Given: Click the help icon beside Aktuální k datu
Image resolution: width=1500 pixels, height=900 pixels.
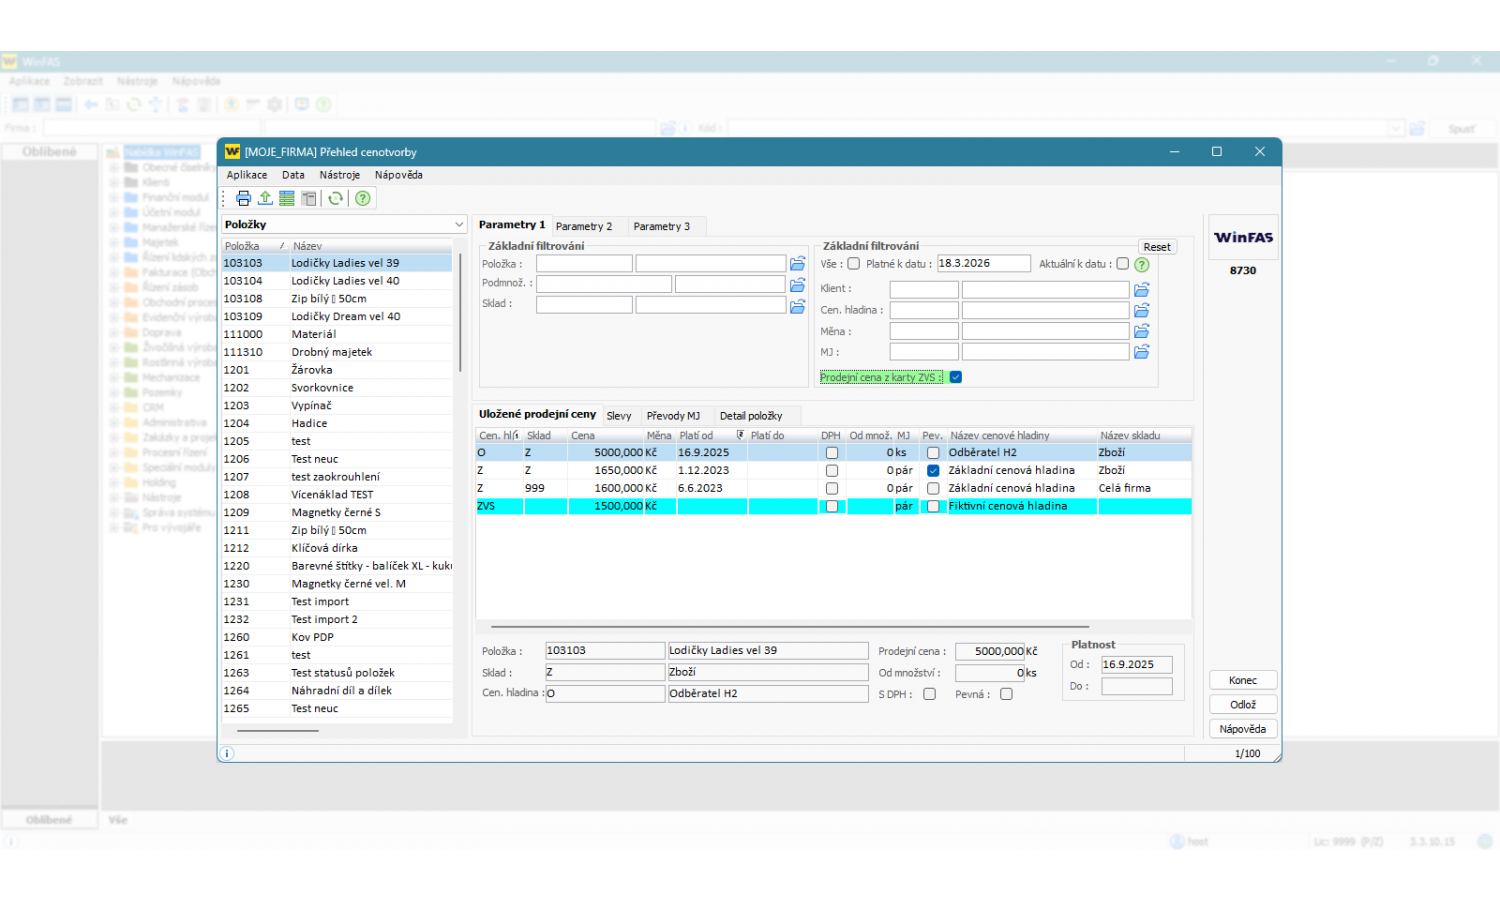Looking at the screenshot, I should pyautogui.click(x=1142, y=264).
